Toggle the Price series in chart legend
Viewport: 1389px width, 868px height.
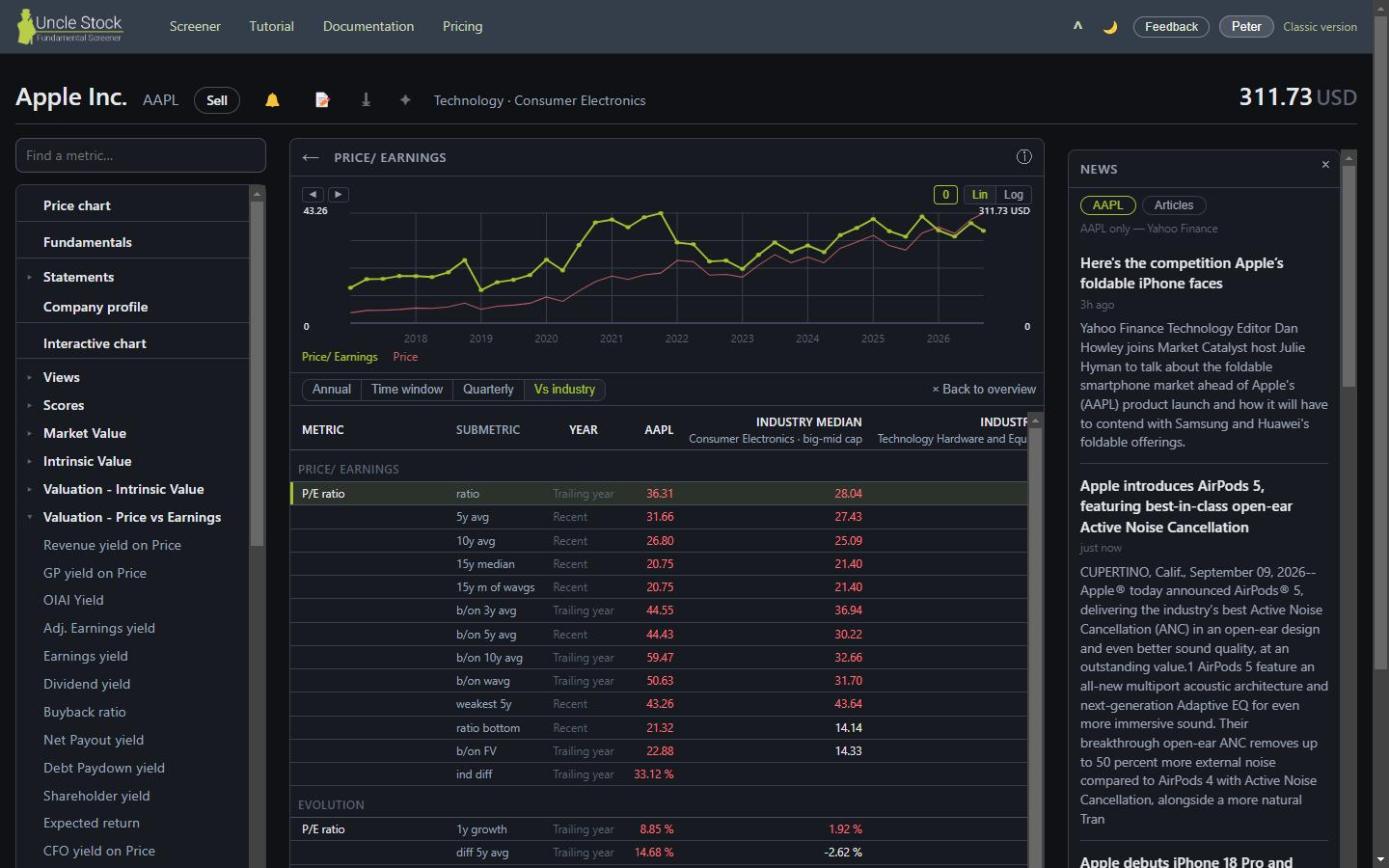point(405,357)
